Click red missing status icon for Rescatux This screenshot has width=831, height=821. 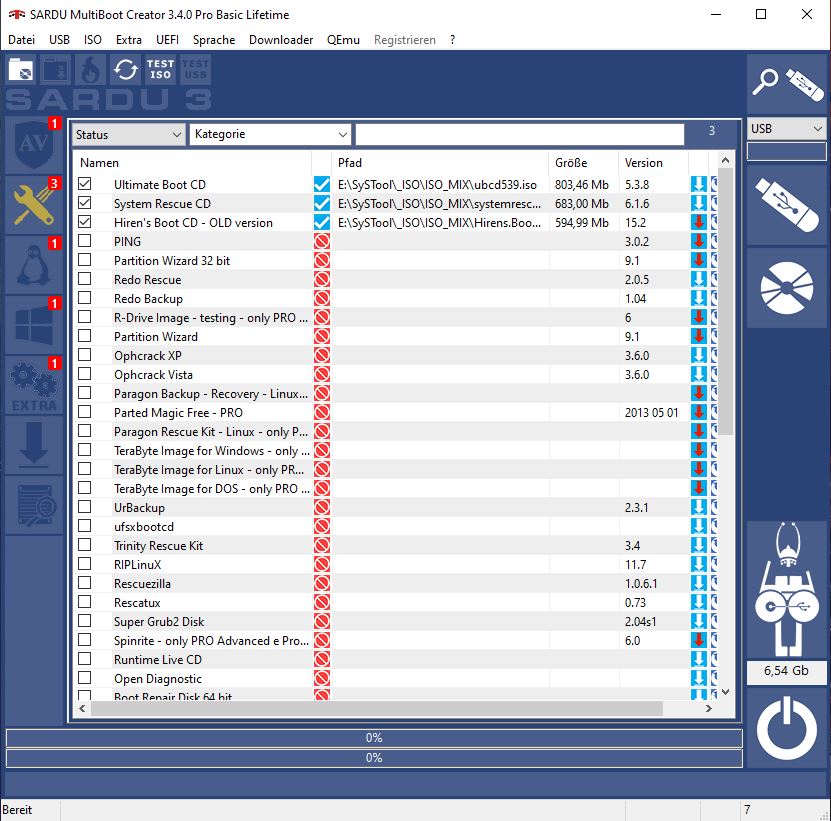[322, 602]
